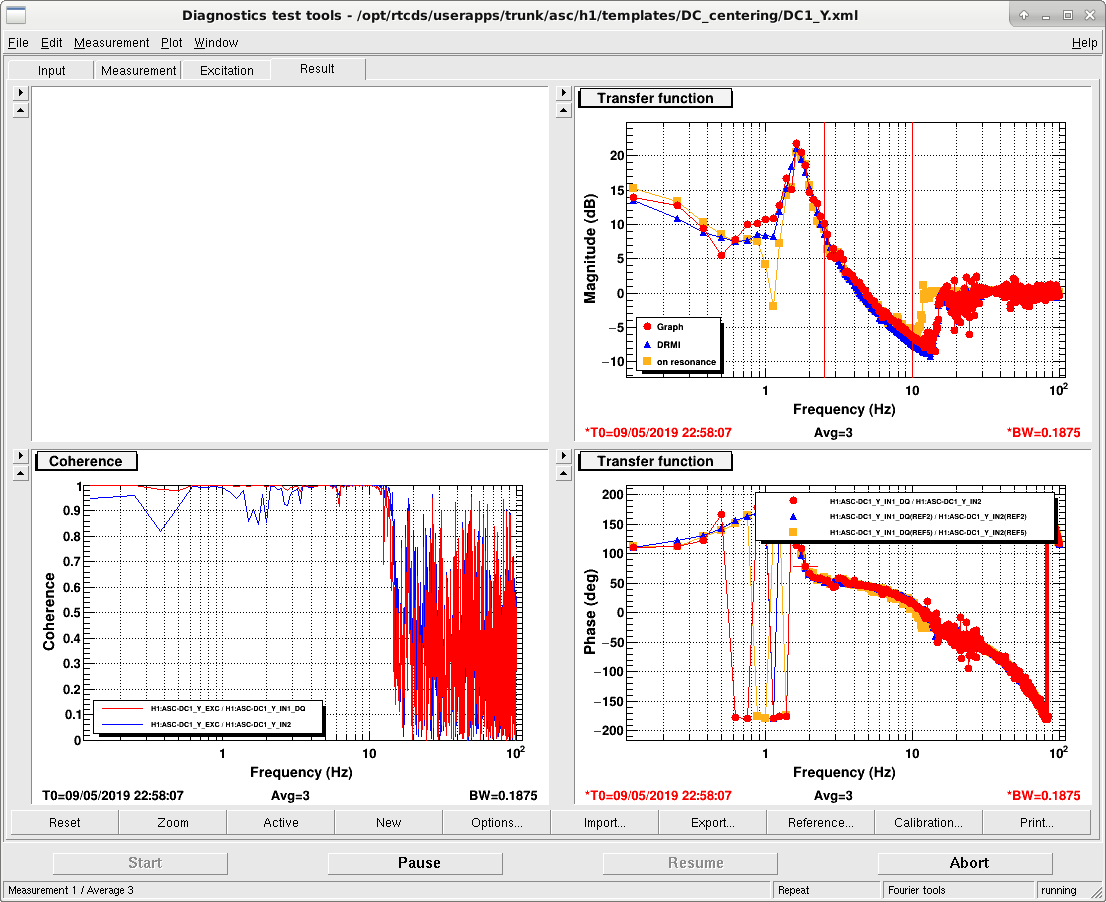Click right-arrow icon beside top Transfer function plot
This screenshot has height=902, width=1106.
coord(563,92)
